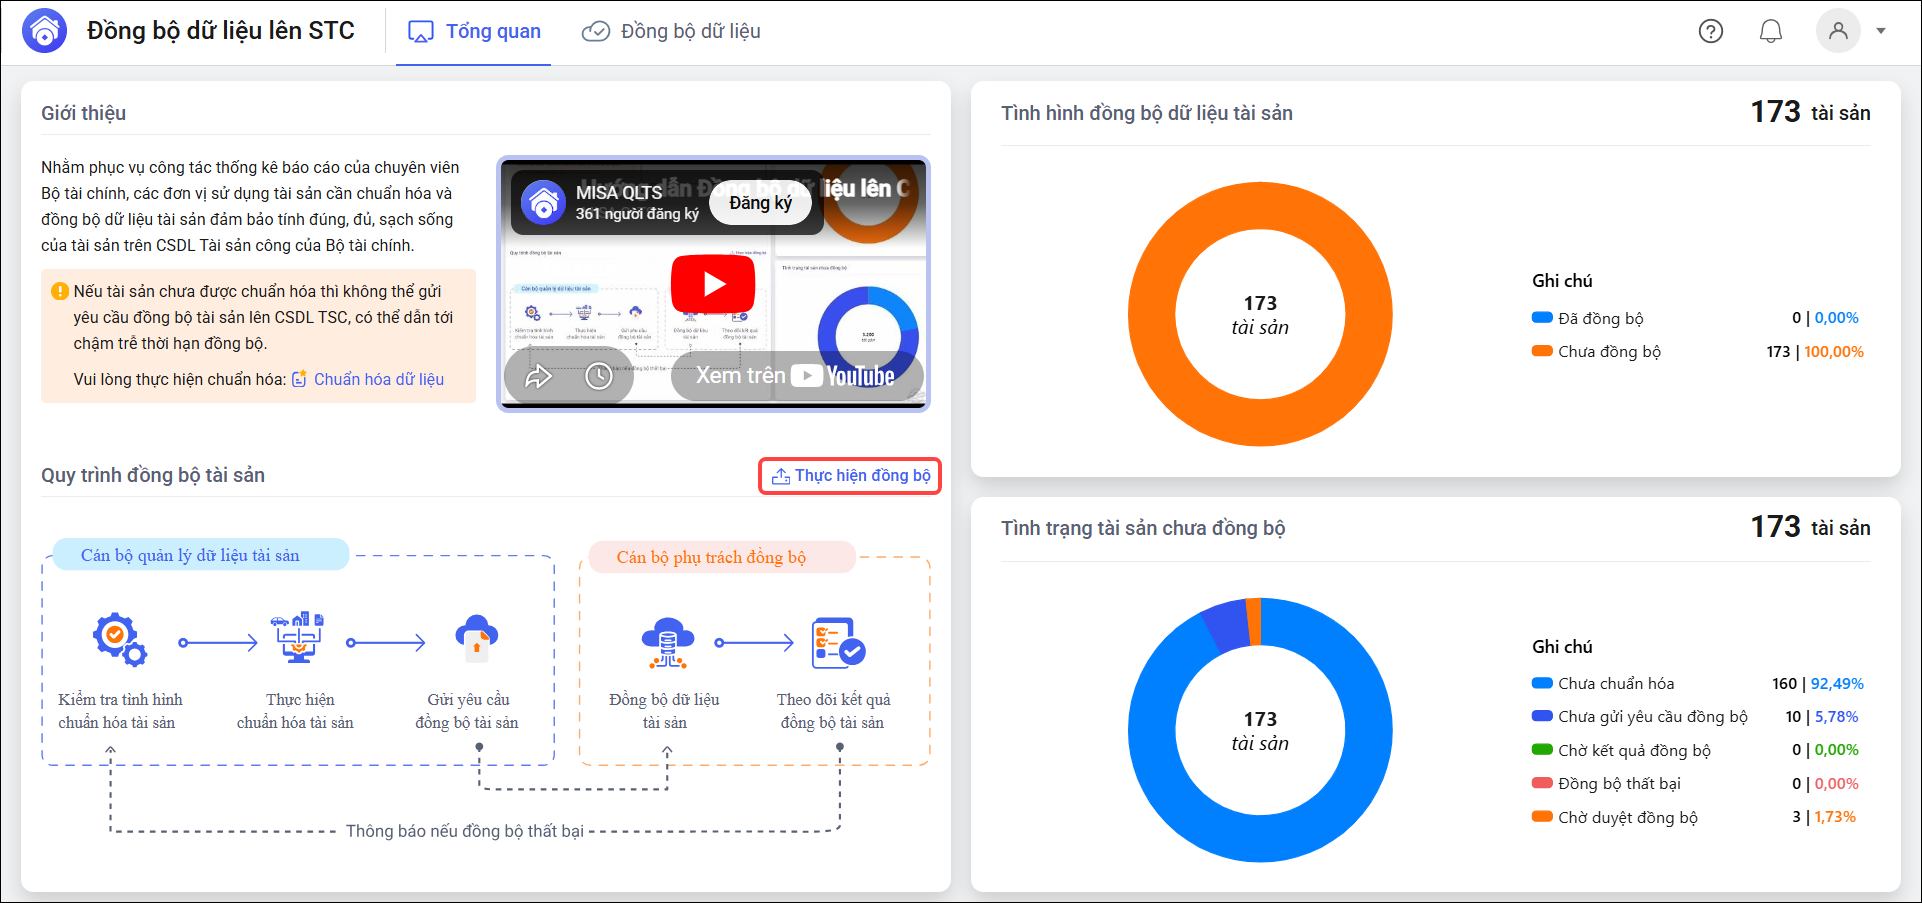Click the 100,00% value
Viewport: 1922px width, 903px height.
coord(1834,352)
